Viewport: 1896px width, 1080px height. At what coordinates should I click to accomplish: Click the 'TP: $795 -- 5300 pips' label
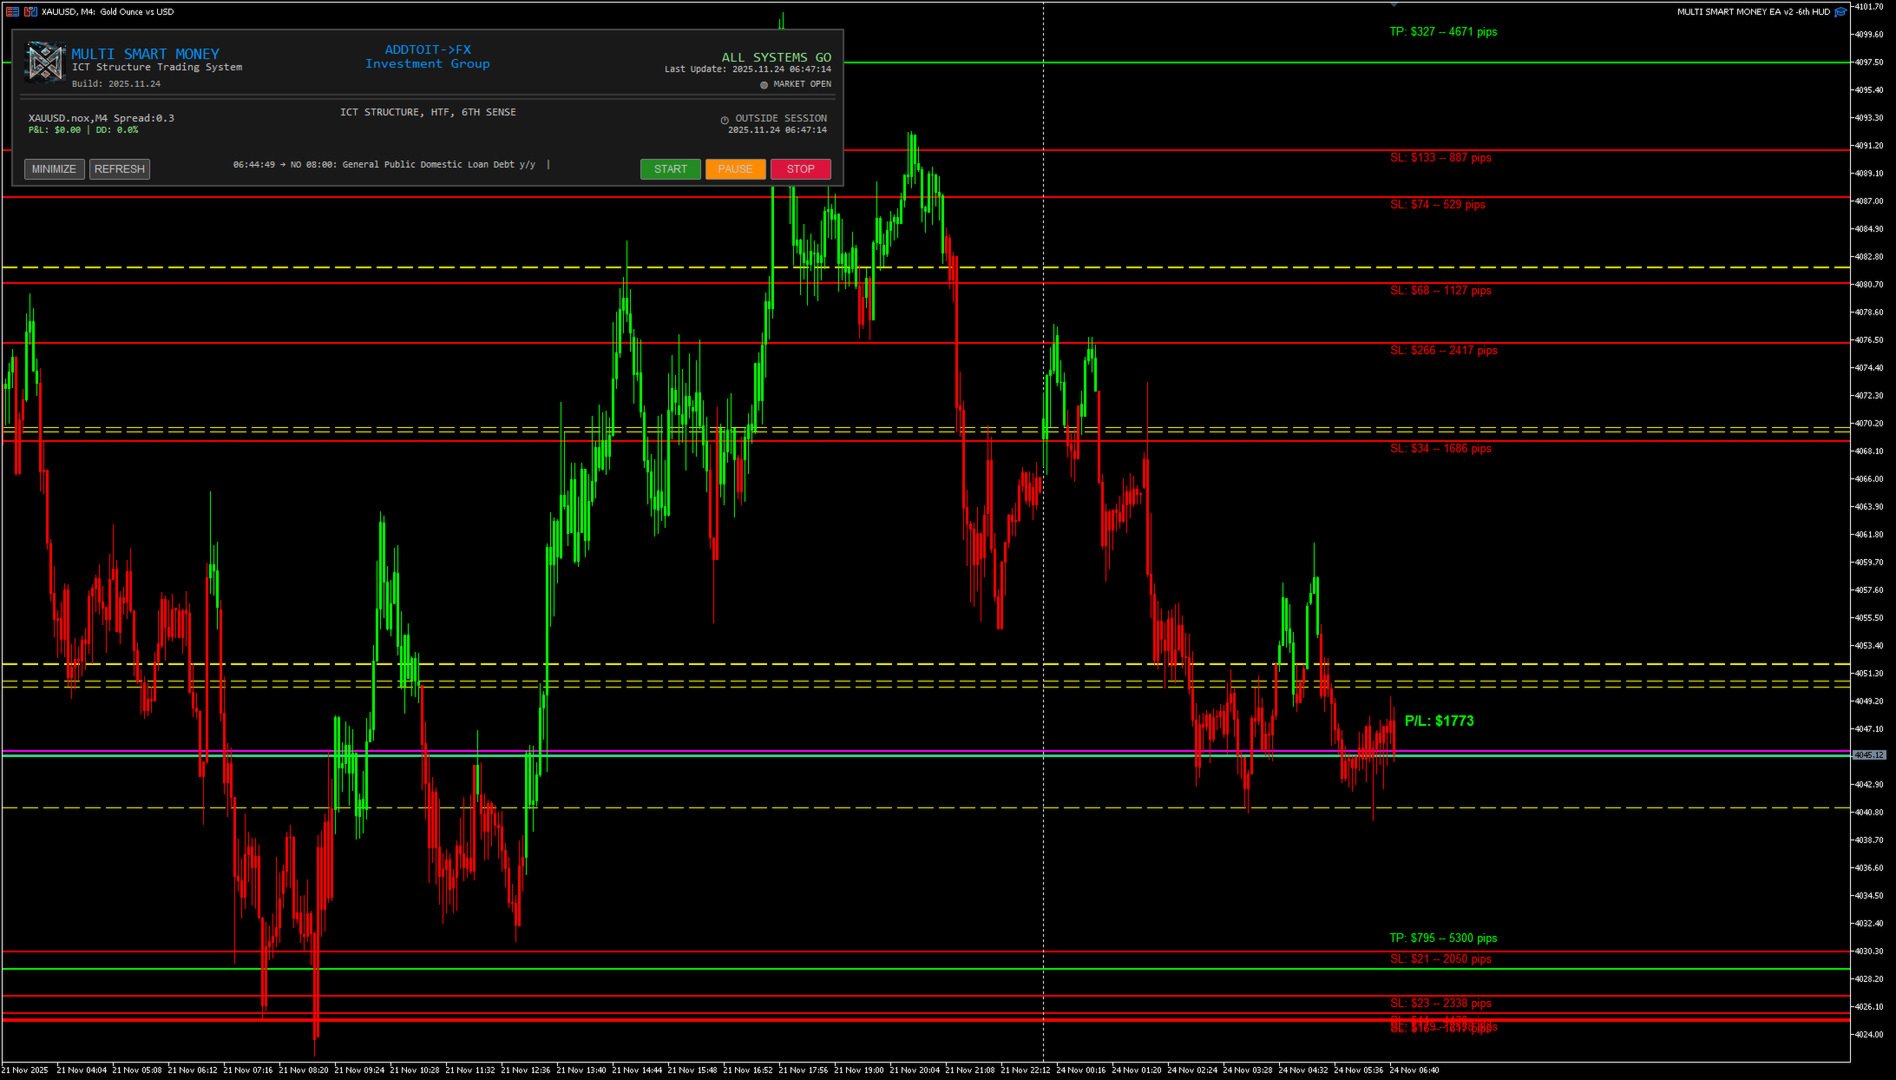pyautogui.click(x=1443, y=938)
